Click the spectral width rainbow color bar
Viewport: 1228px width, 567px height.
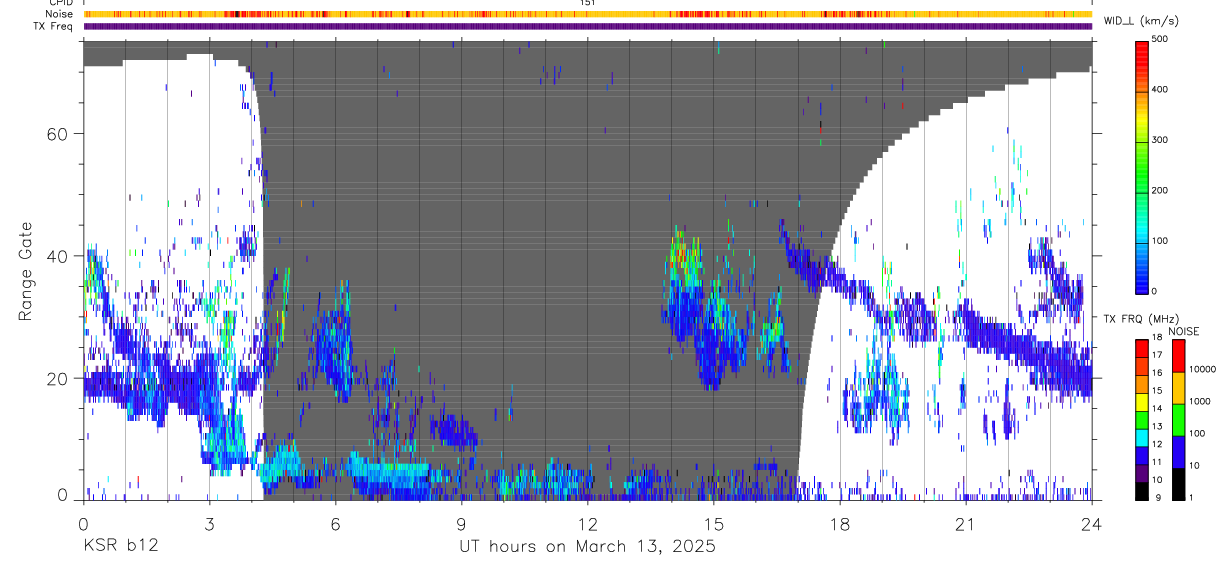click(x=1141, y=166)
